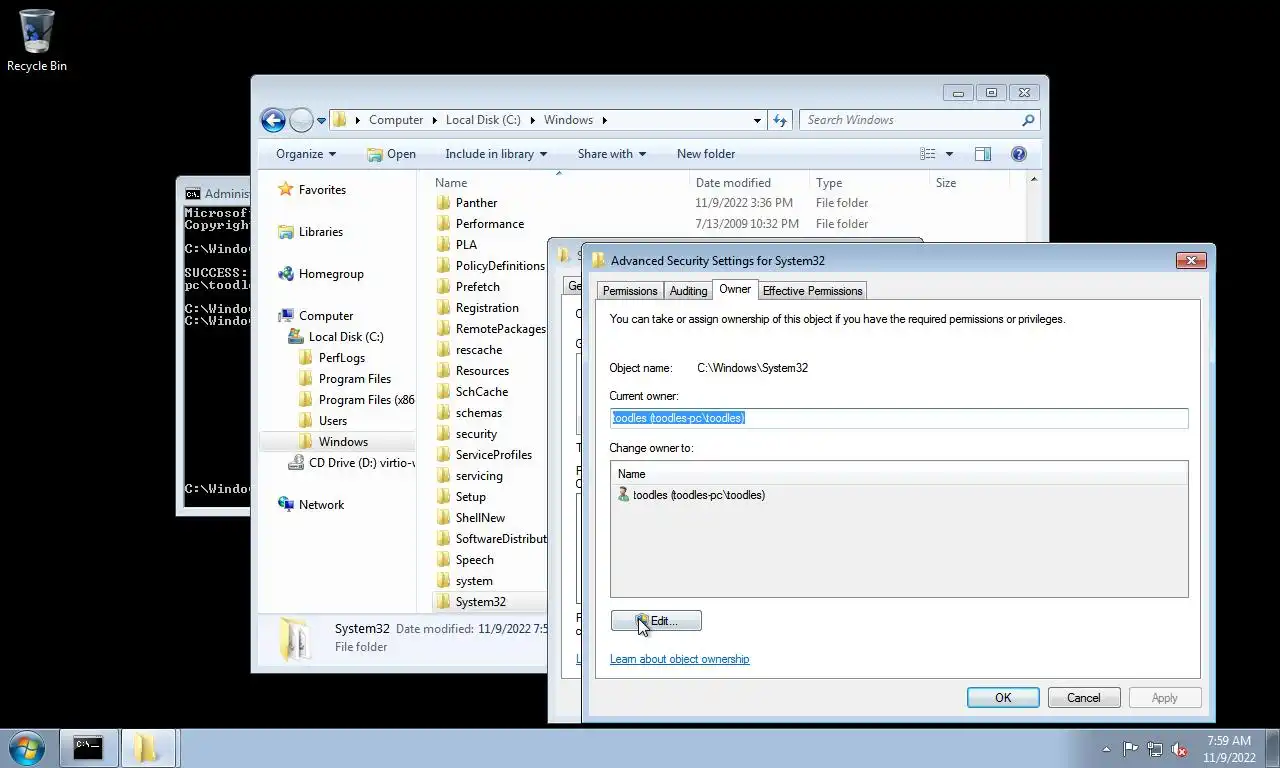The image size is (1280, 768).
Task: Click the Back arrow in Explorer
Action: point(273,120)
